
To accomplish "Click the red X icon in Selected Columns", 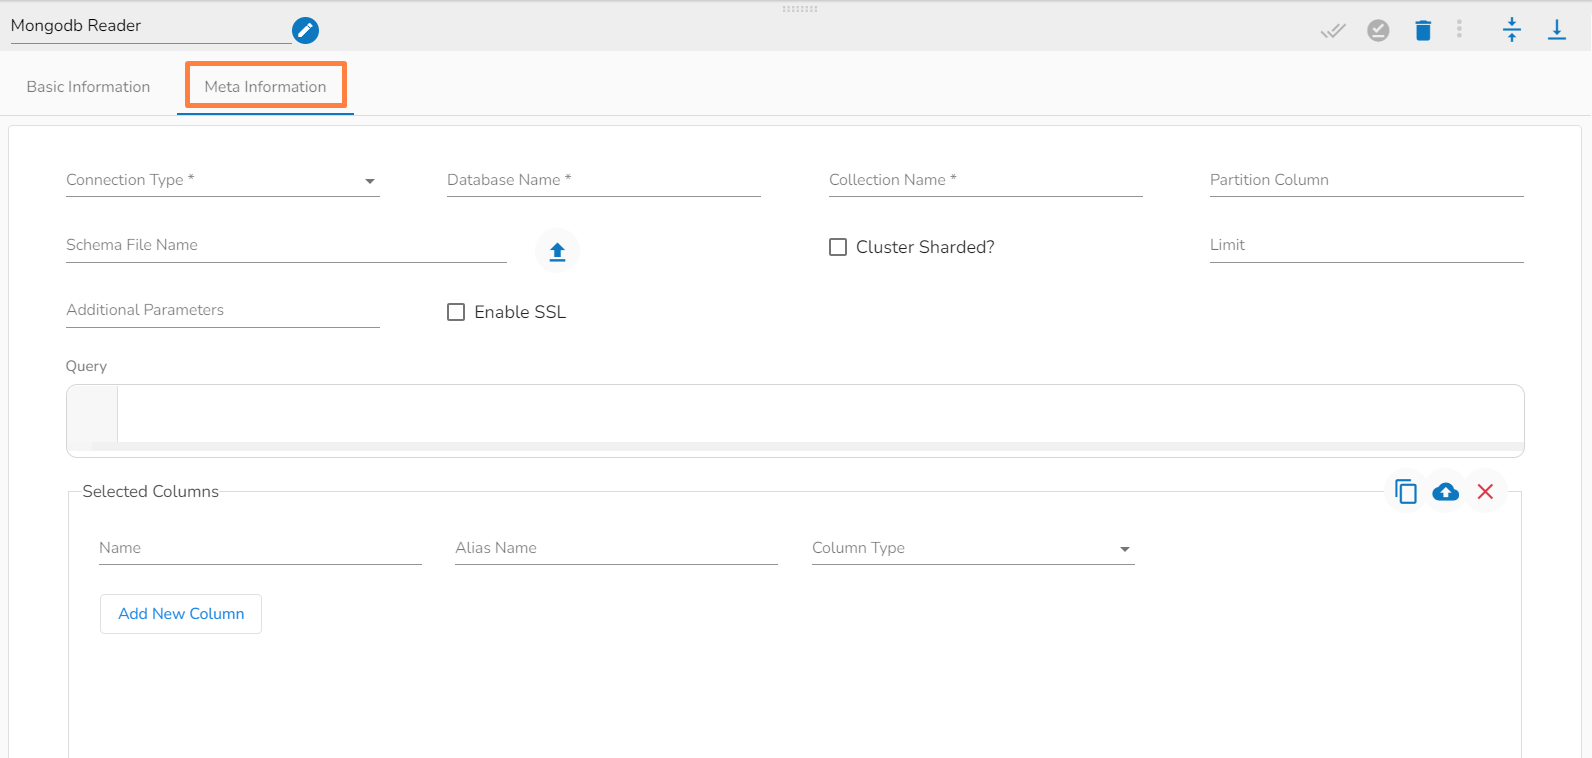I will pos(1485,491).
